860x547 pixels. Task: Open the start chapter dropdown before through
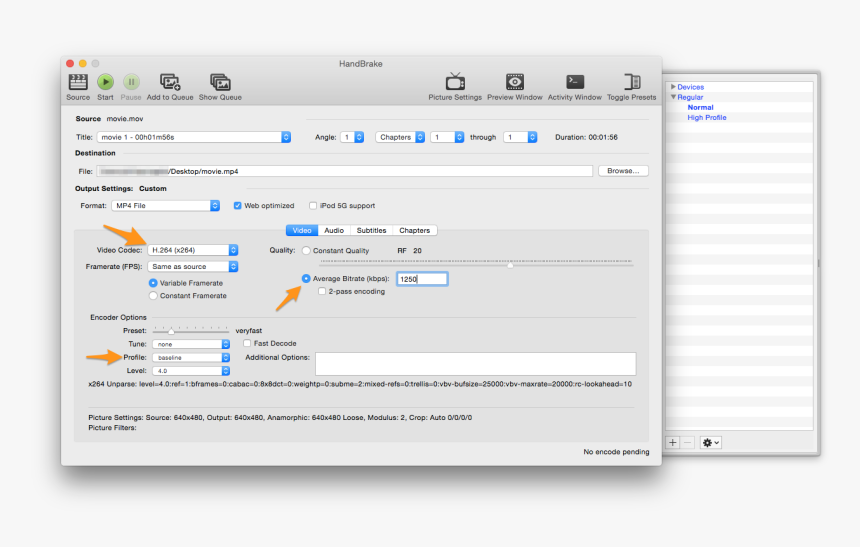coord(447,137)
